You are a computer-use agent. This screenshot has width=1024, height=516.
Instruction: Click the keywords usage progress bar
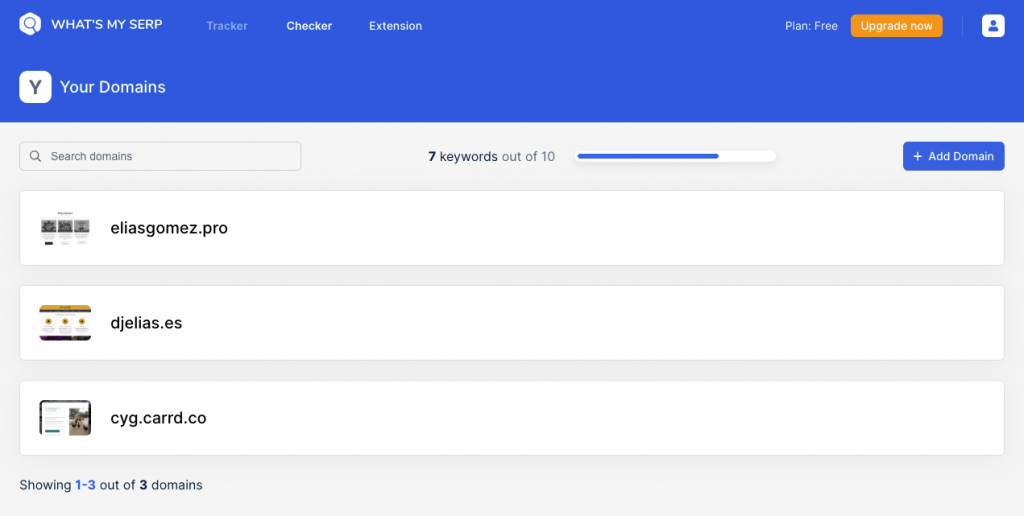click(x=675, y=156)
